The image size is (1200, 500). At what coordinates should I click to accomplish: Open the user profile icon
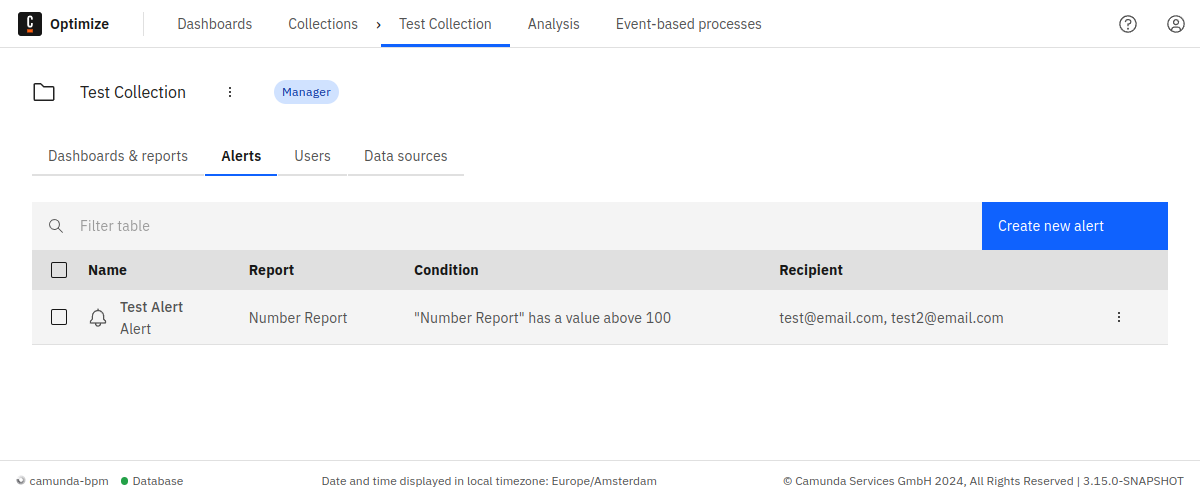point(1176,24)
